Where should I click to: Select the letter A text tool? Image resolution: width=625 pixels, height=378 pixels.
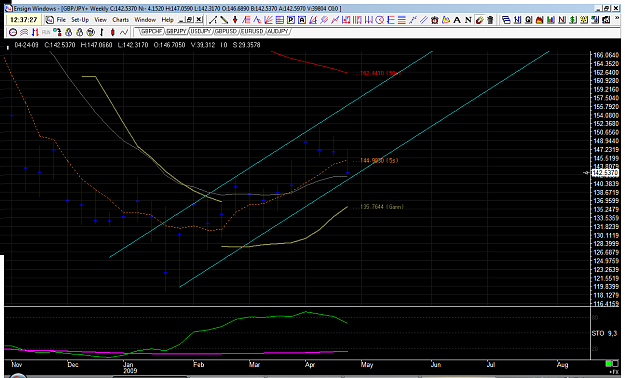pos(457,20)
